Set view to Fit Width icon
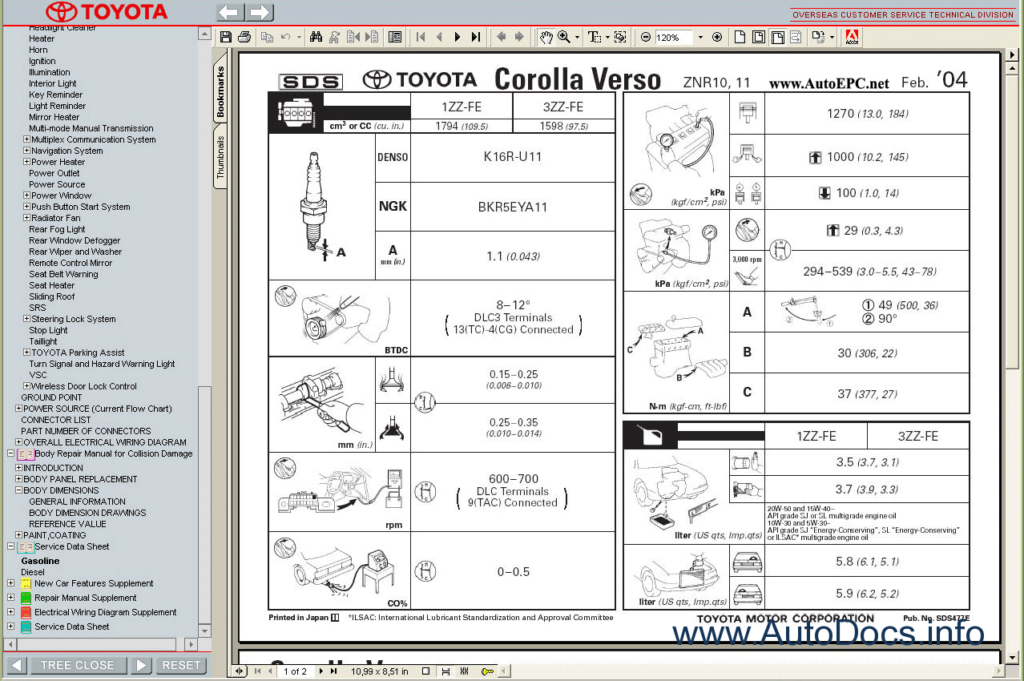Image resolution: width=1024 pixels, height=681 pixels. (777, 37)
